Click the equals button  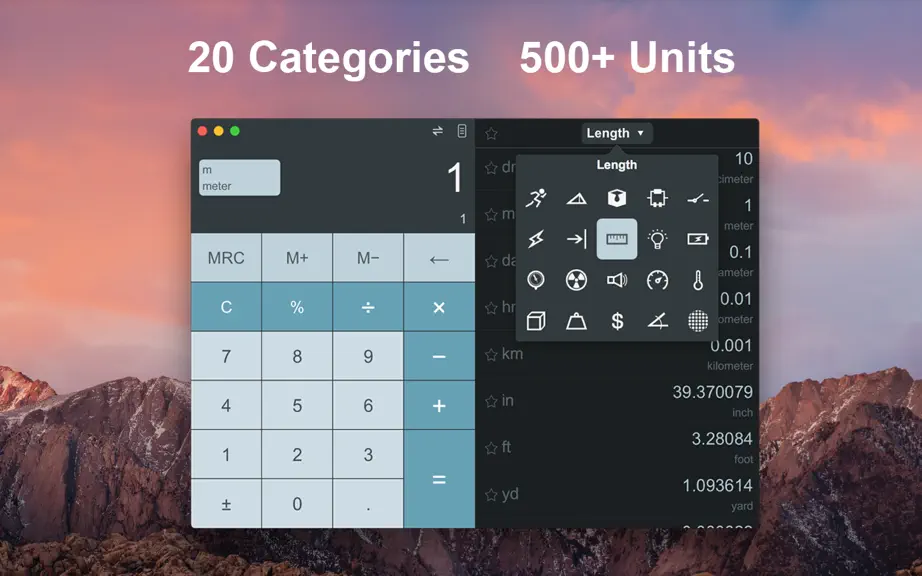439,479
